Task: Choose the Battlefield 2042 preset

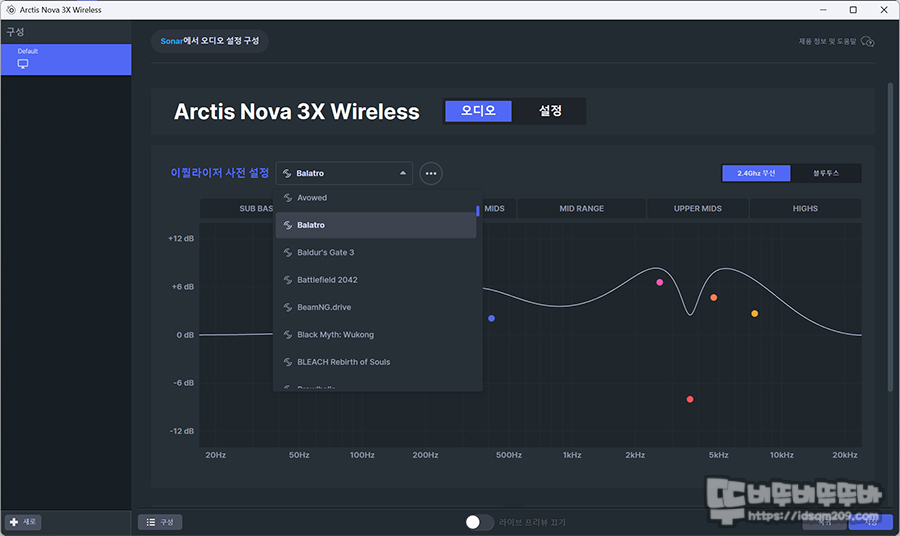Action: 375,280
